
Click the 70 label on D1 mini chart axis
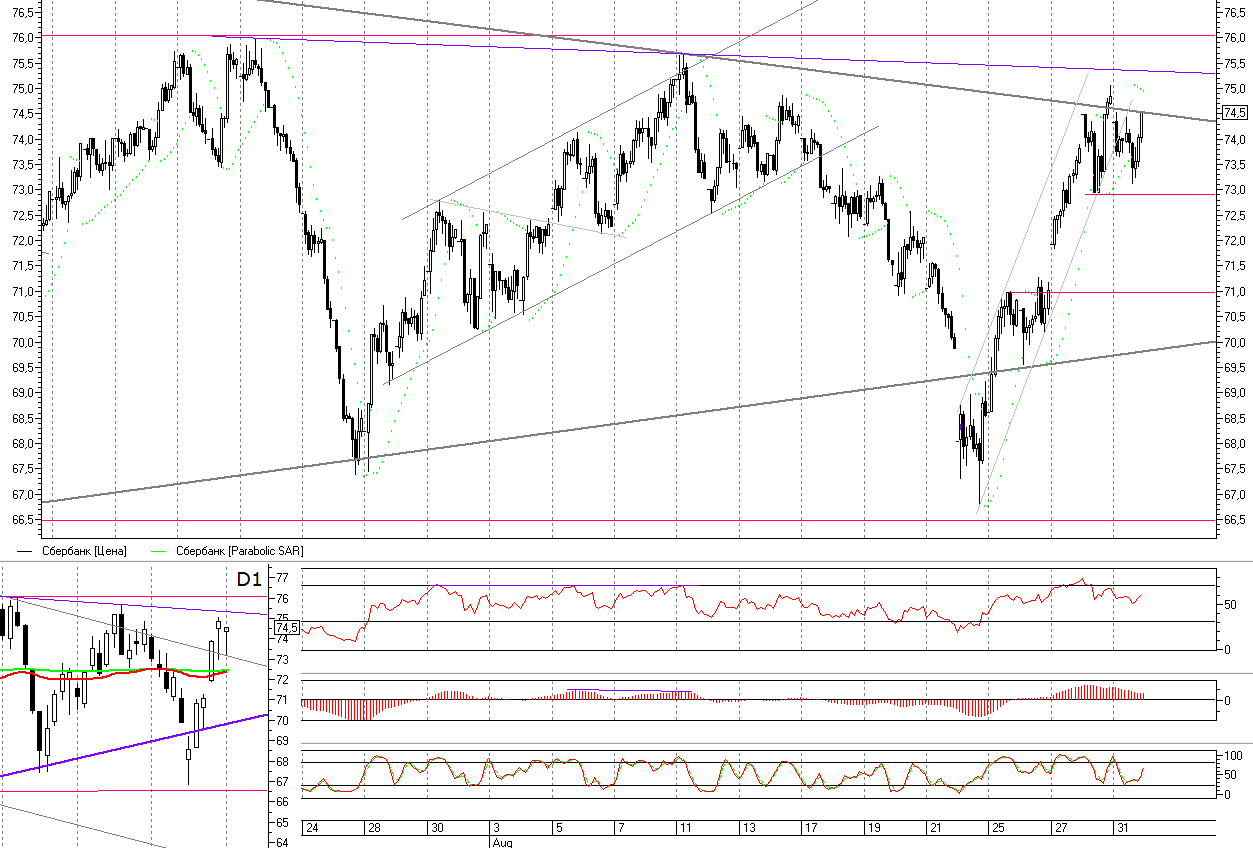(x=282, y=720)
